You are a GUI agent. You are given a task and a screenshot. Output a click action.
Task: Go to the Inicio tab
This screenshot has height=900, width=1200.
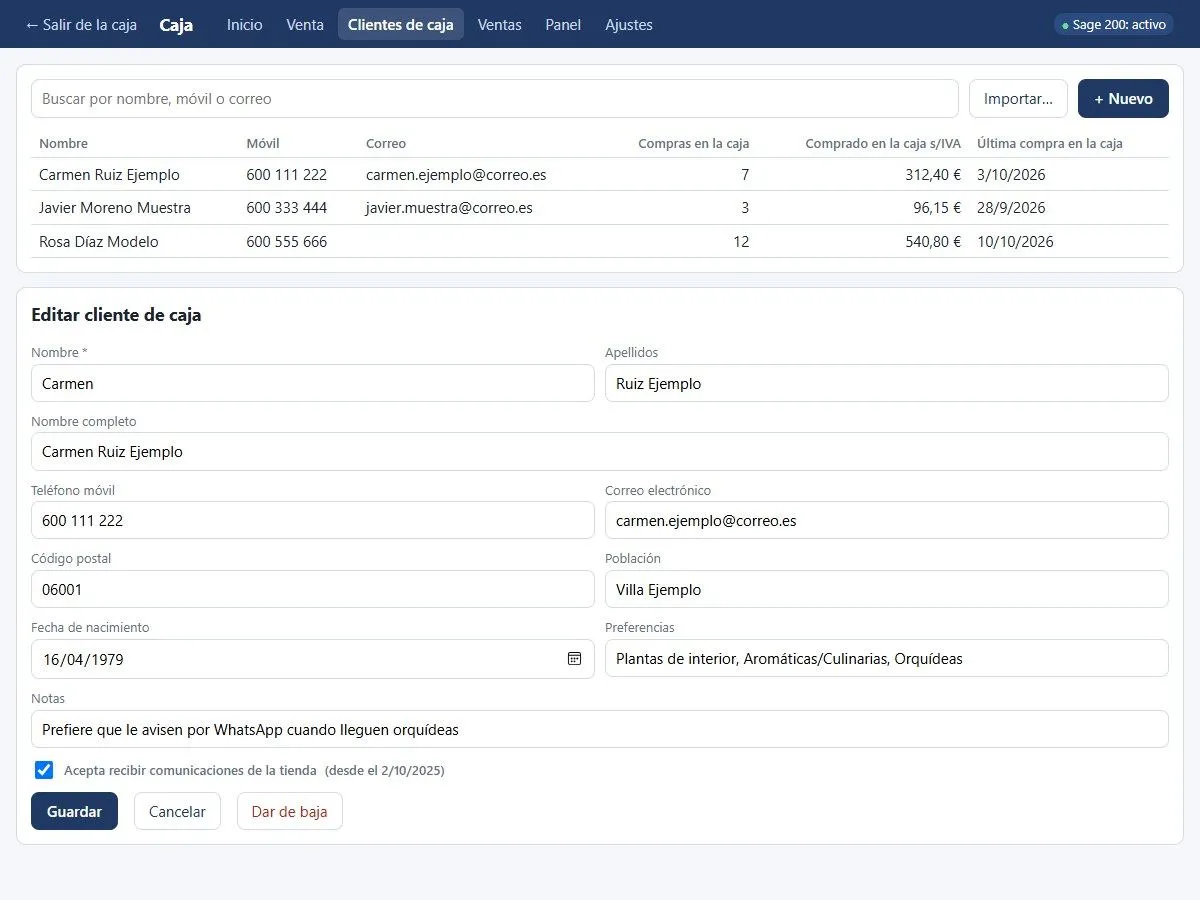point(244,25)
